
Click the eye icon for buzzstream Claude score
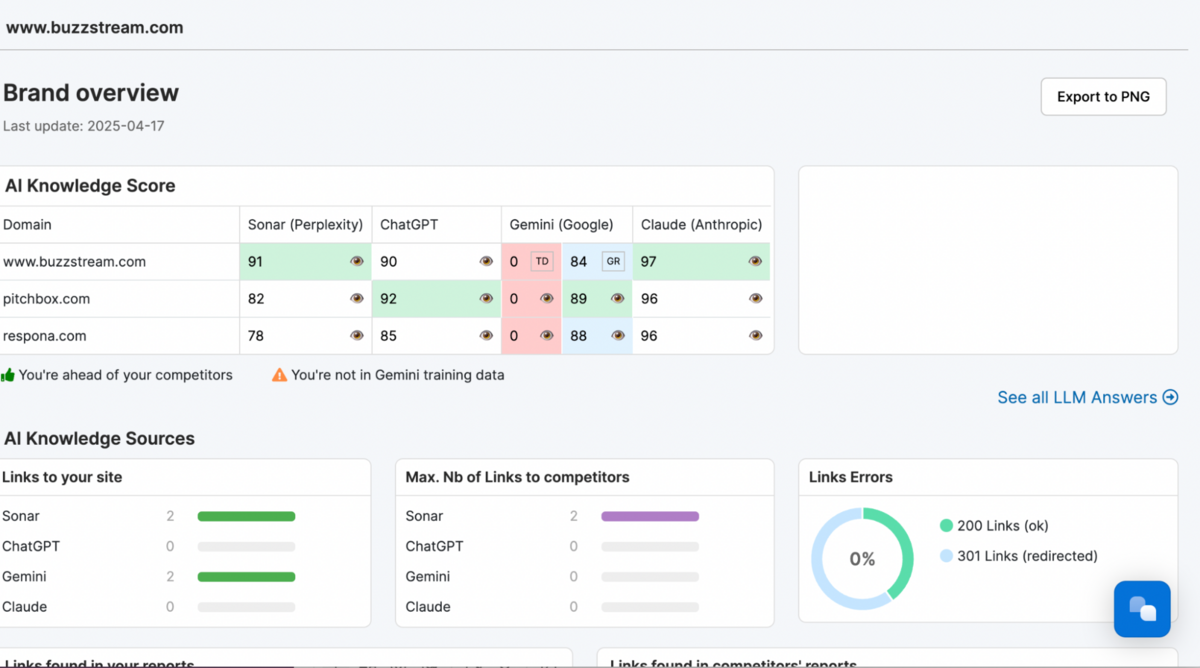(x=756, y=261)
